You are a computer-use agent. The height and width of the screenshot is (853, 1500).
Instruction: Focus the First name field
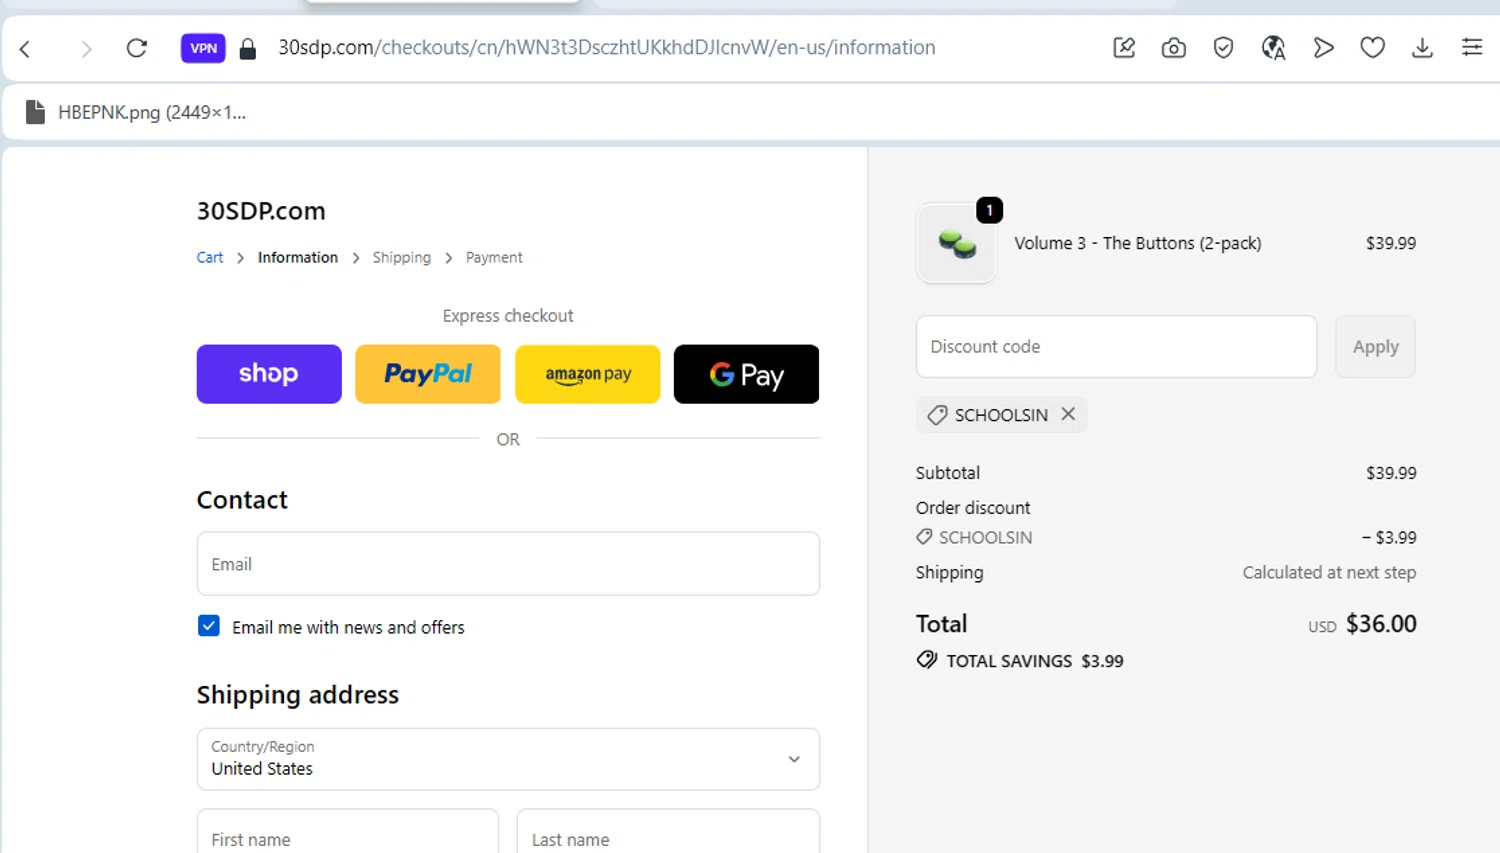point(348,832)
